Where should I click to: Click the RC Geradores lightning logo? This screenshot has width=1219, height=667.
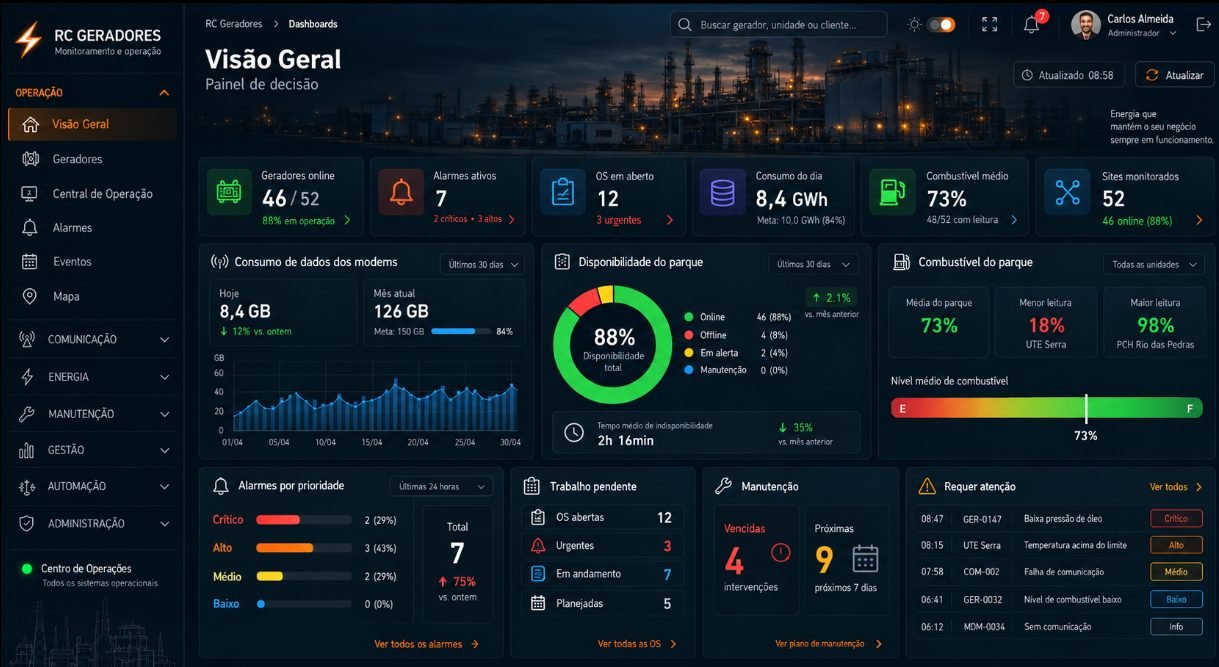[29, 39]
